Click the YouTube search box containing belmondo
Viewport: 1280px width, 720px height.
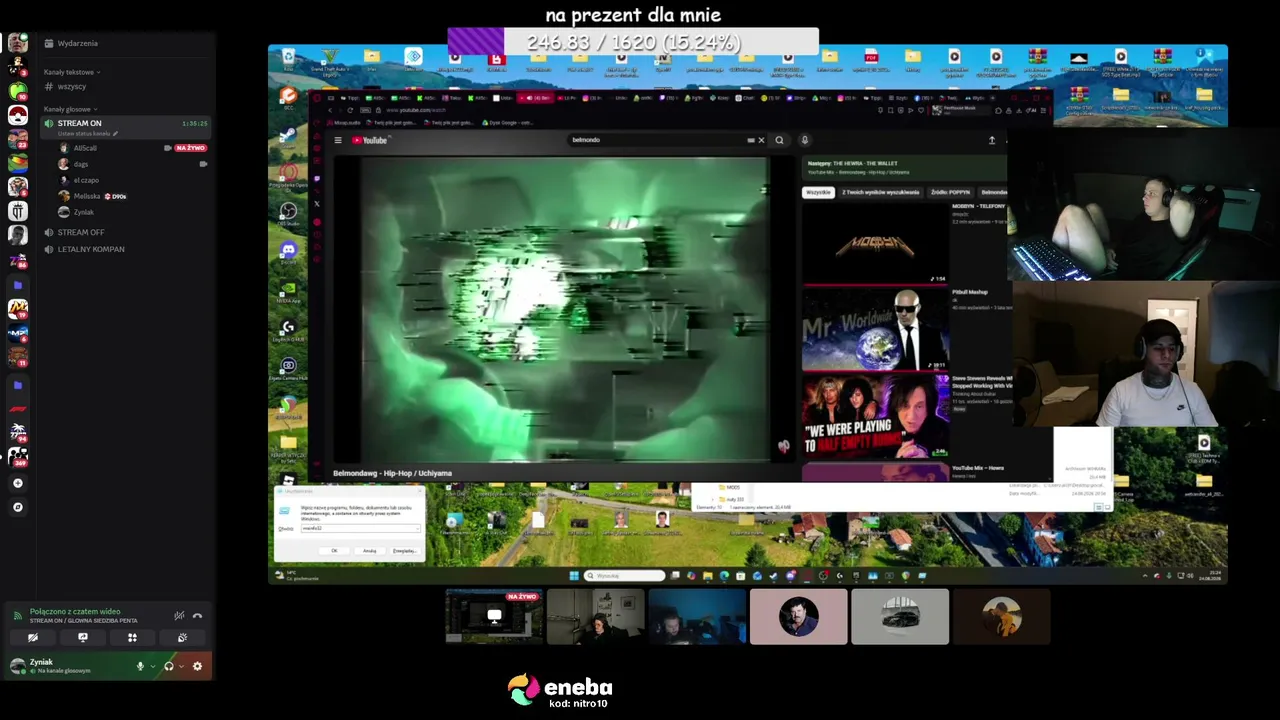(x=657, y=140)
